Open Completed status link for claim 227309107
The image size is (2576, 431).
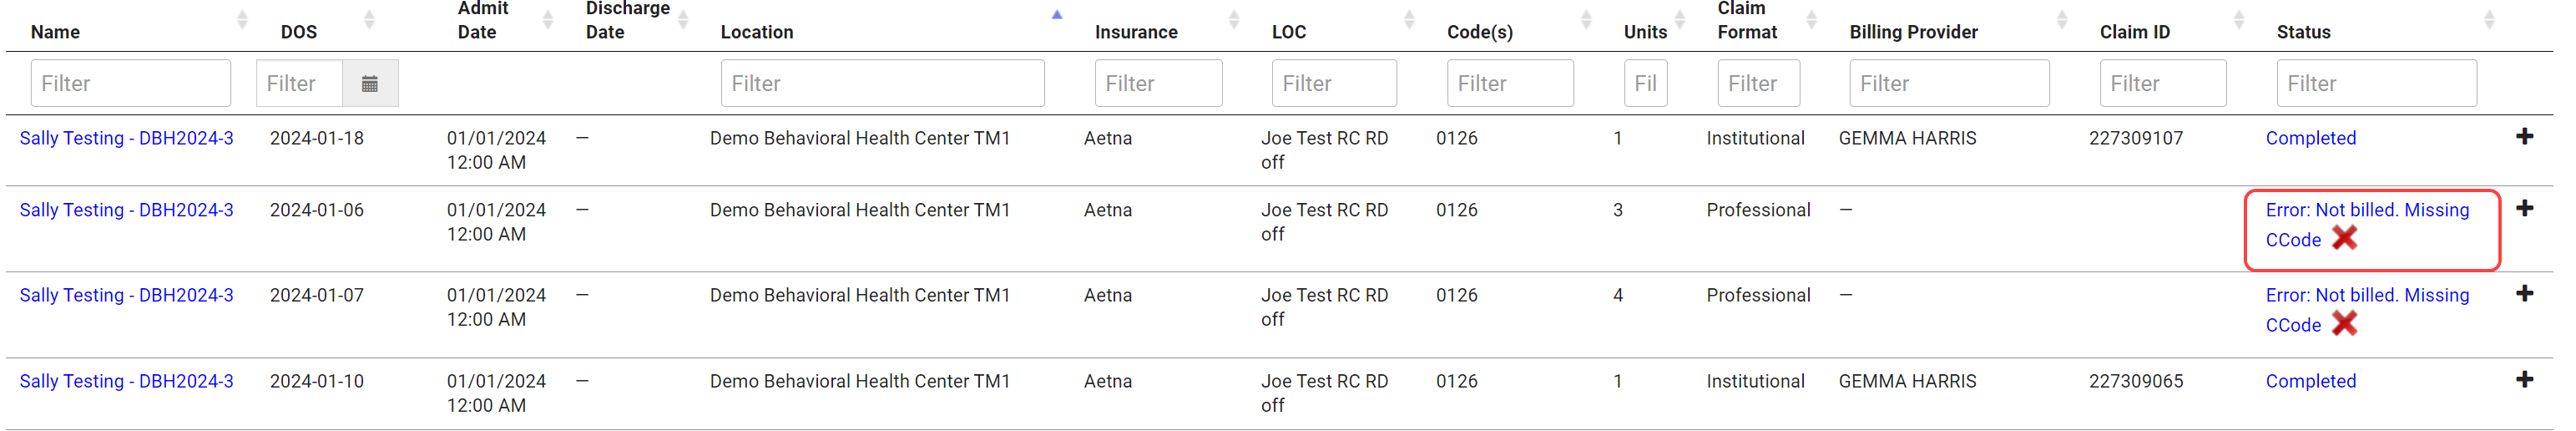click(2310, 138)
